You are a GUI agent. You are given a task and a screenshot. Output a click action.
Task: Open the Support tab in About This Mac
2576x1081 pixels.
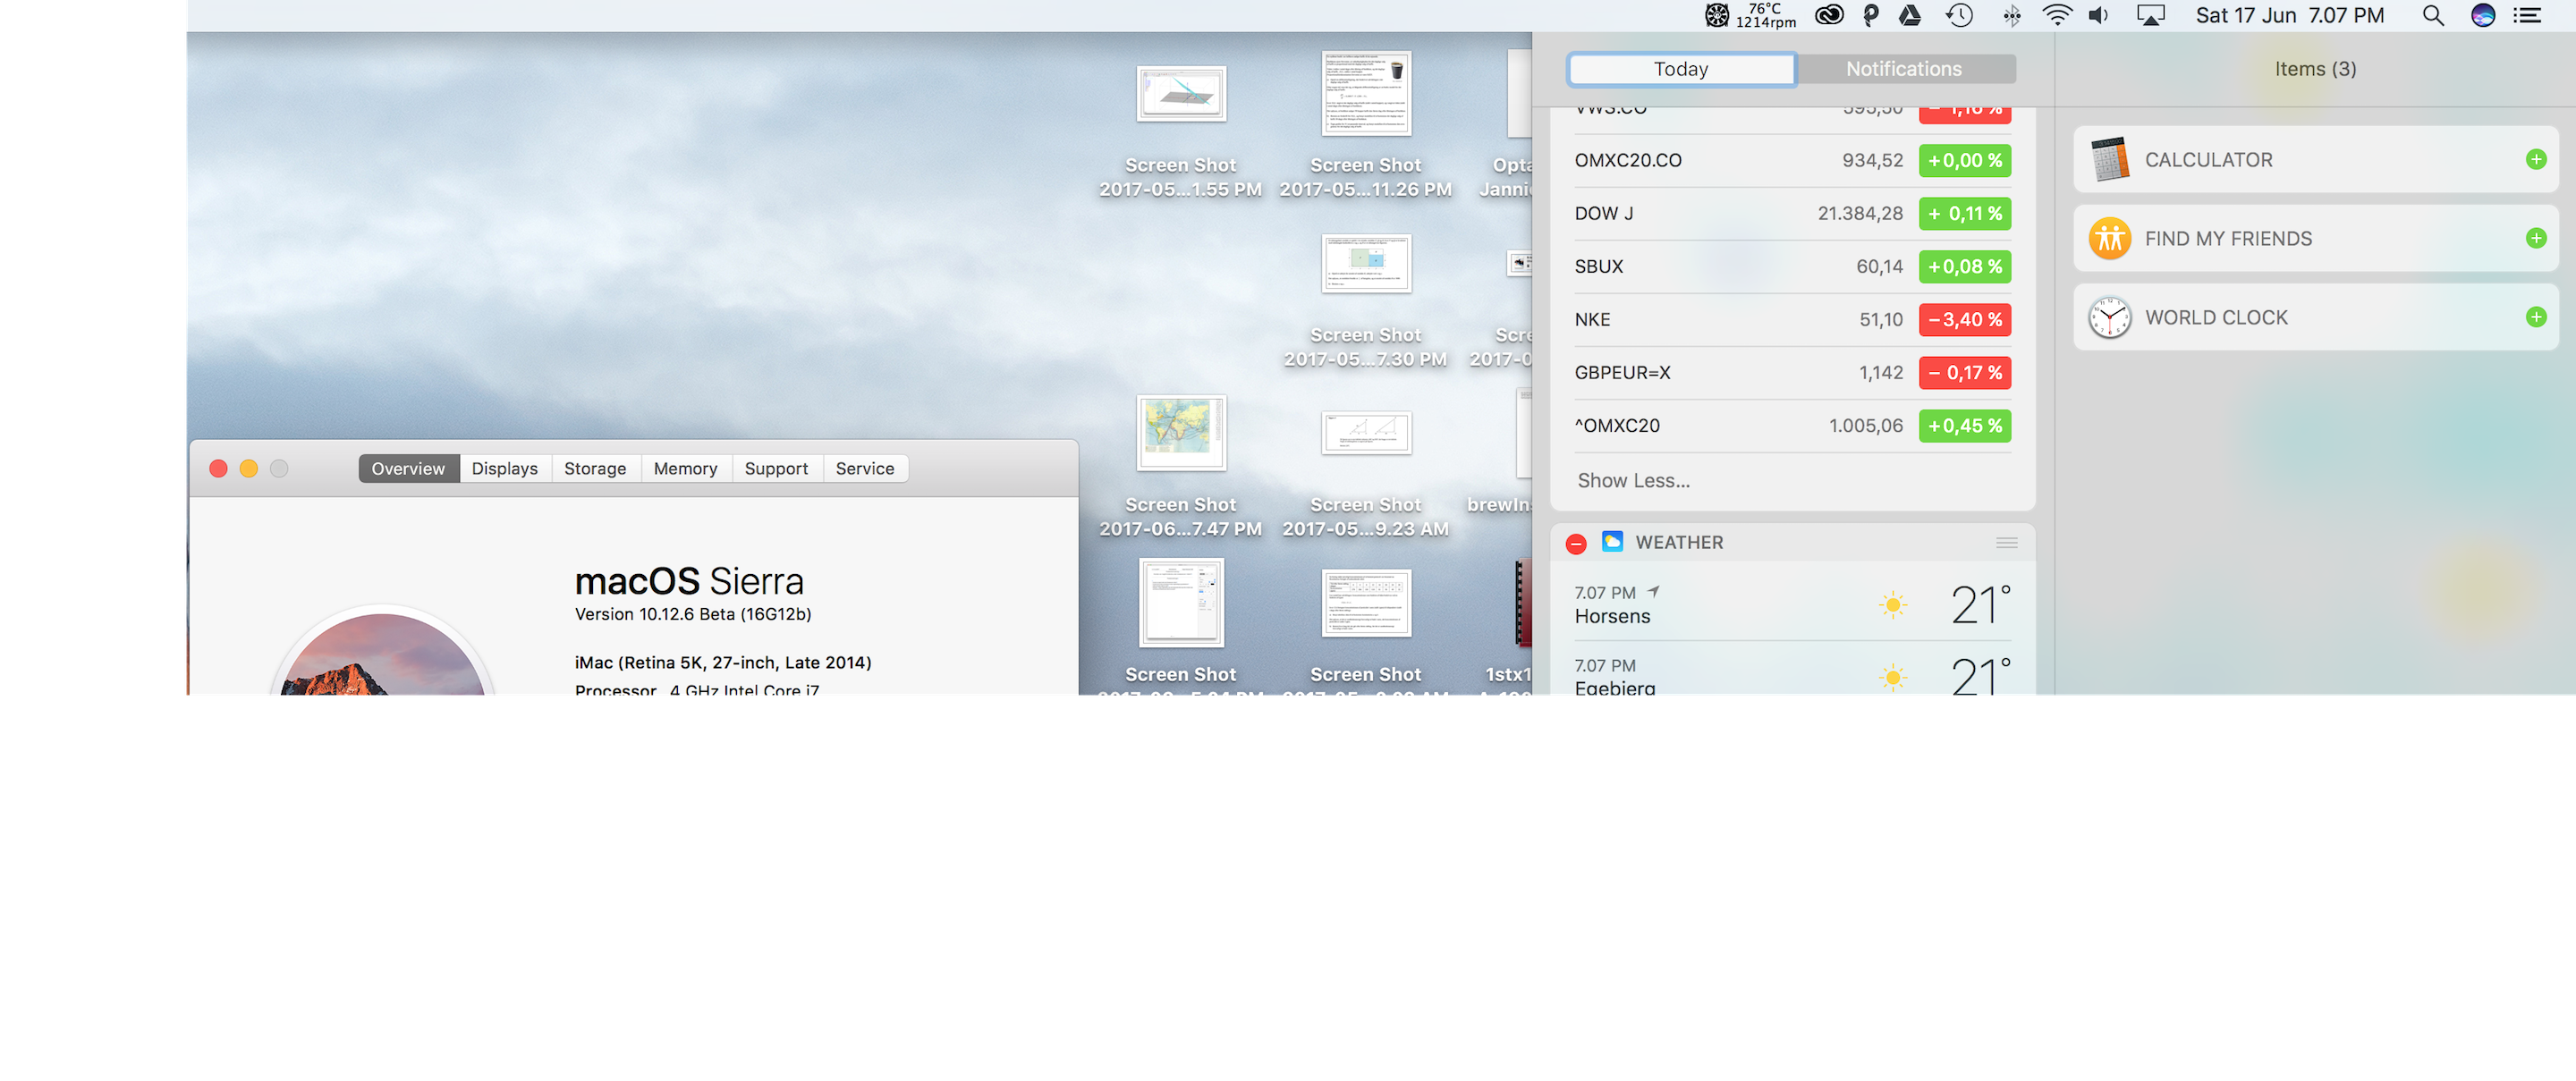(776, 468)
